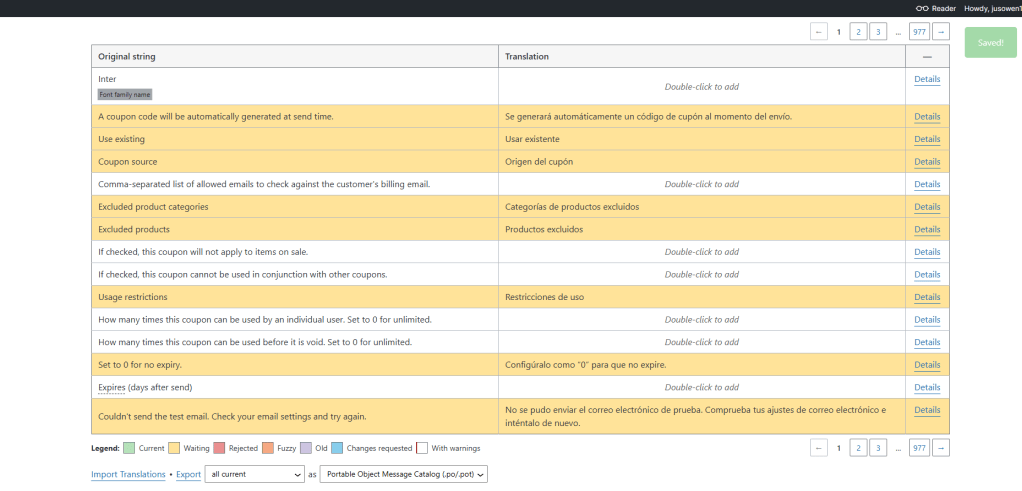1022x491 pixels.
Task: Click empty translation cell for 'Expires (days after send)'
Action: click(x=702, y=387)
